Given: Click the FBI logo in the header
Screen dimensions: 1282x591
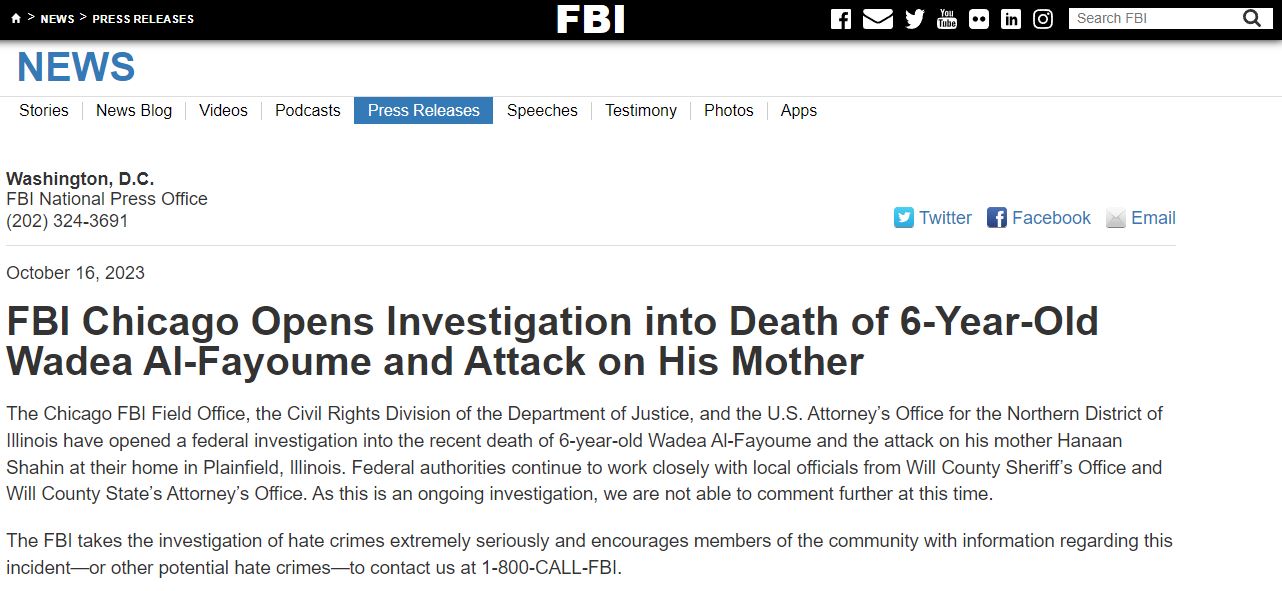Looking at the screenshot, I should point(591,19).
